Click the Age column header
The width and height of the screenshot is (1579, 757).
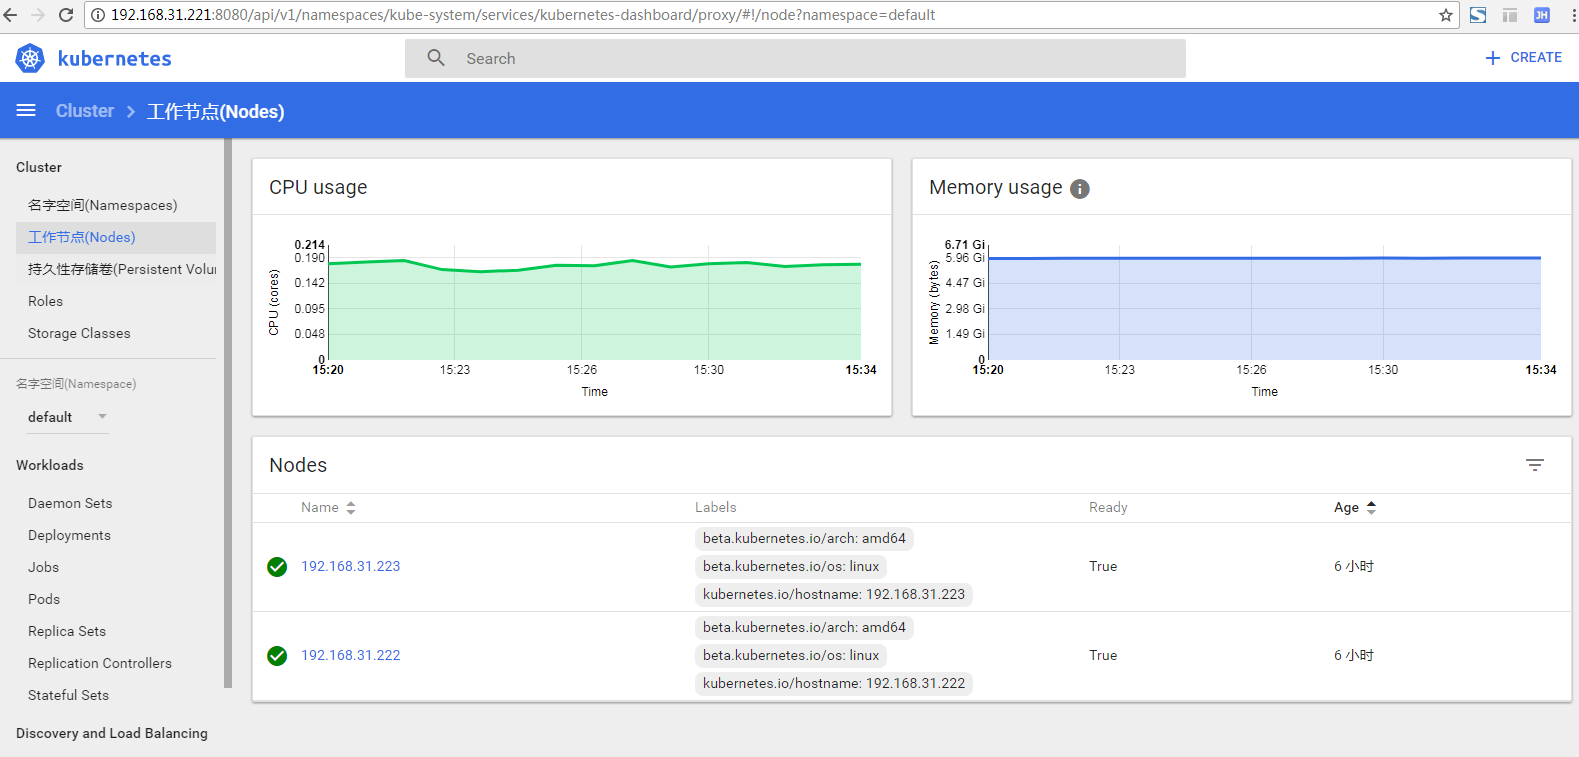pos(1346,508)
